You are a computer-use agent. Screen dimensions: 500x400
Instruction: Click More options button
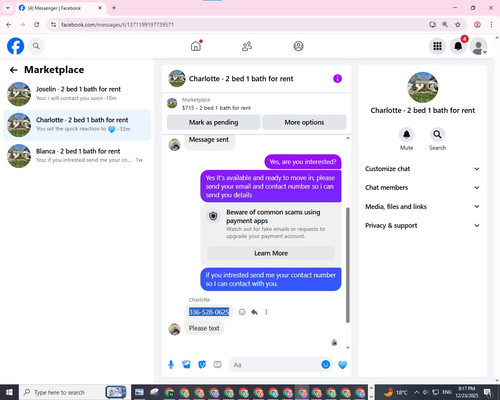[x=304, y=122]
